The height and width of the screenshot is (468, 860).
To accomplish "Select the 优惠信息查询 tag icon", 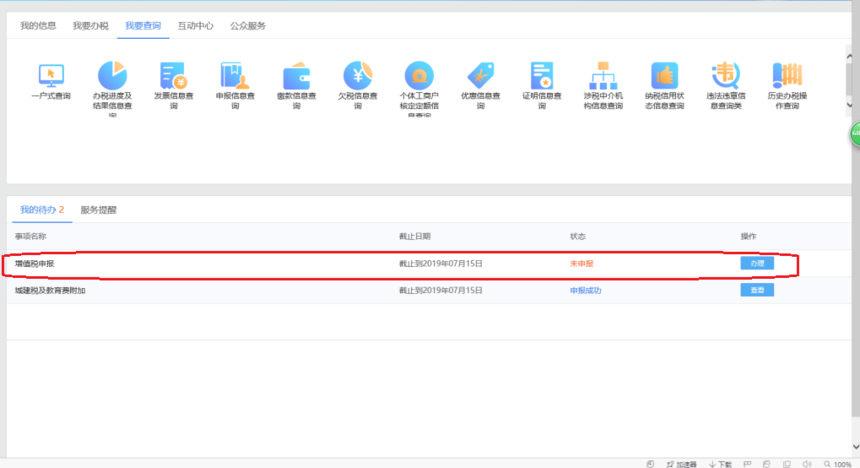I will click(x=480, y=76).
